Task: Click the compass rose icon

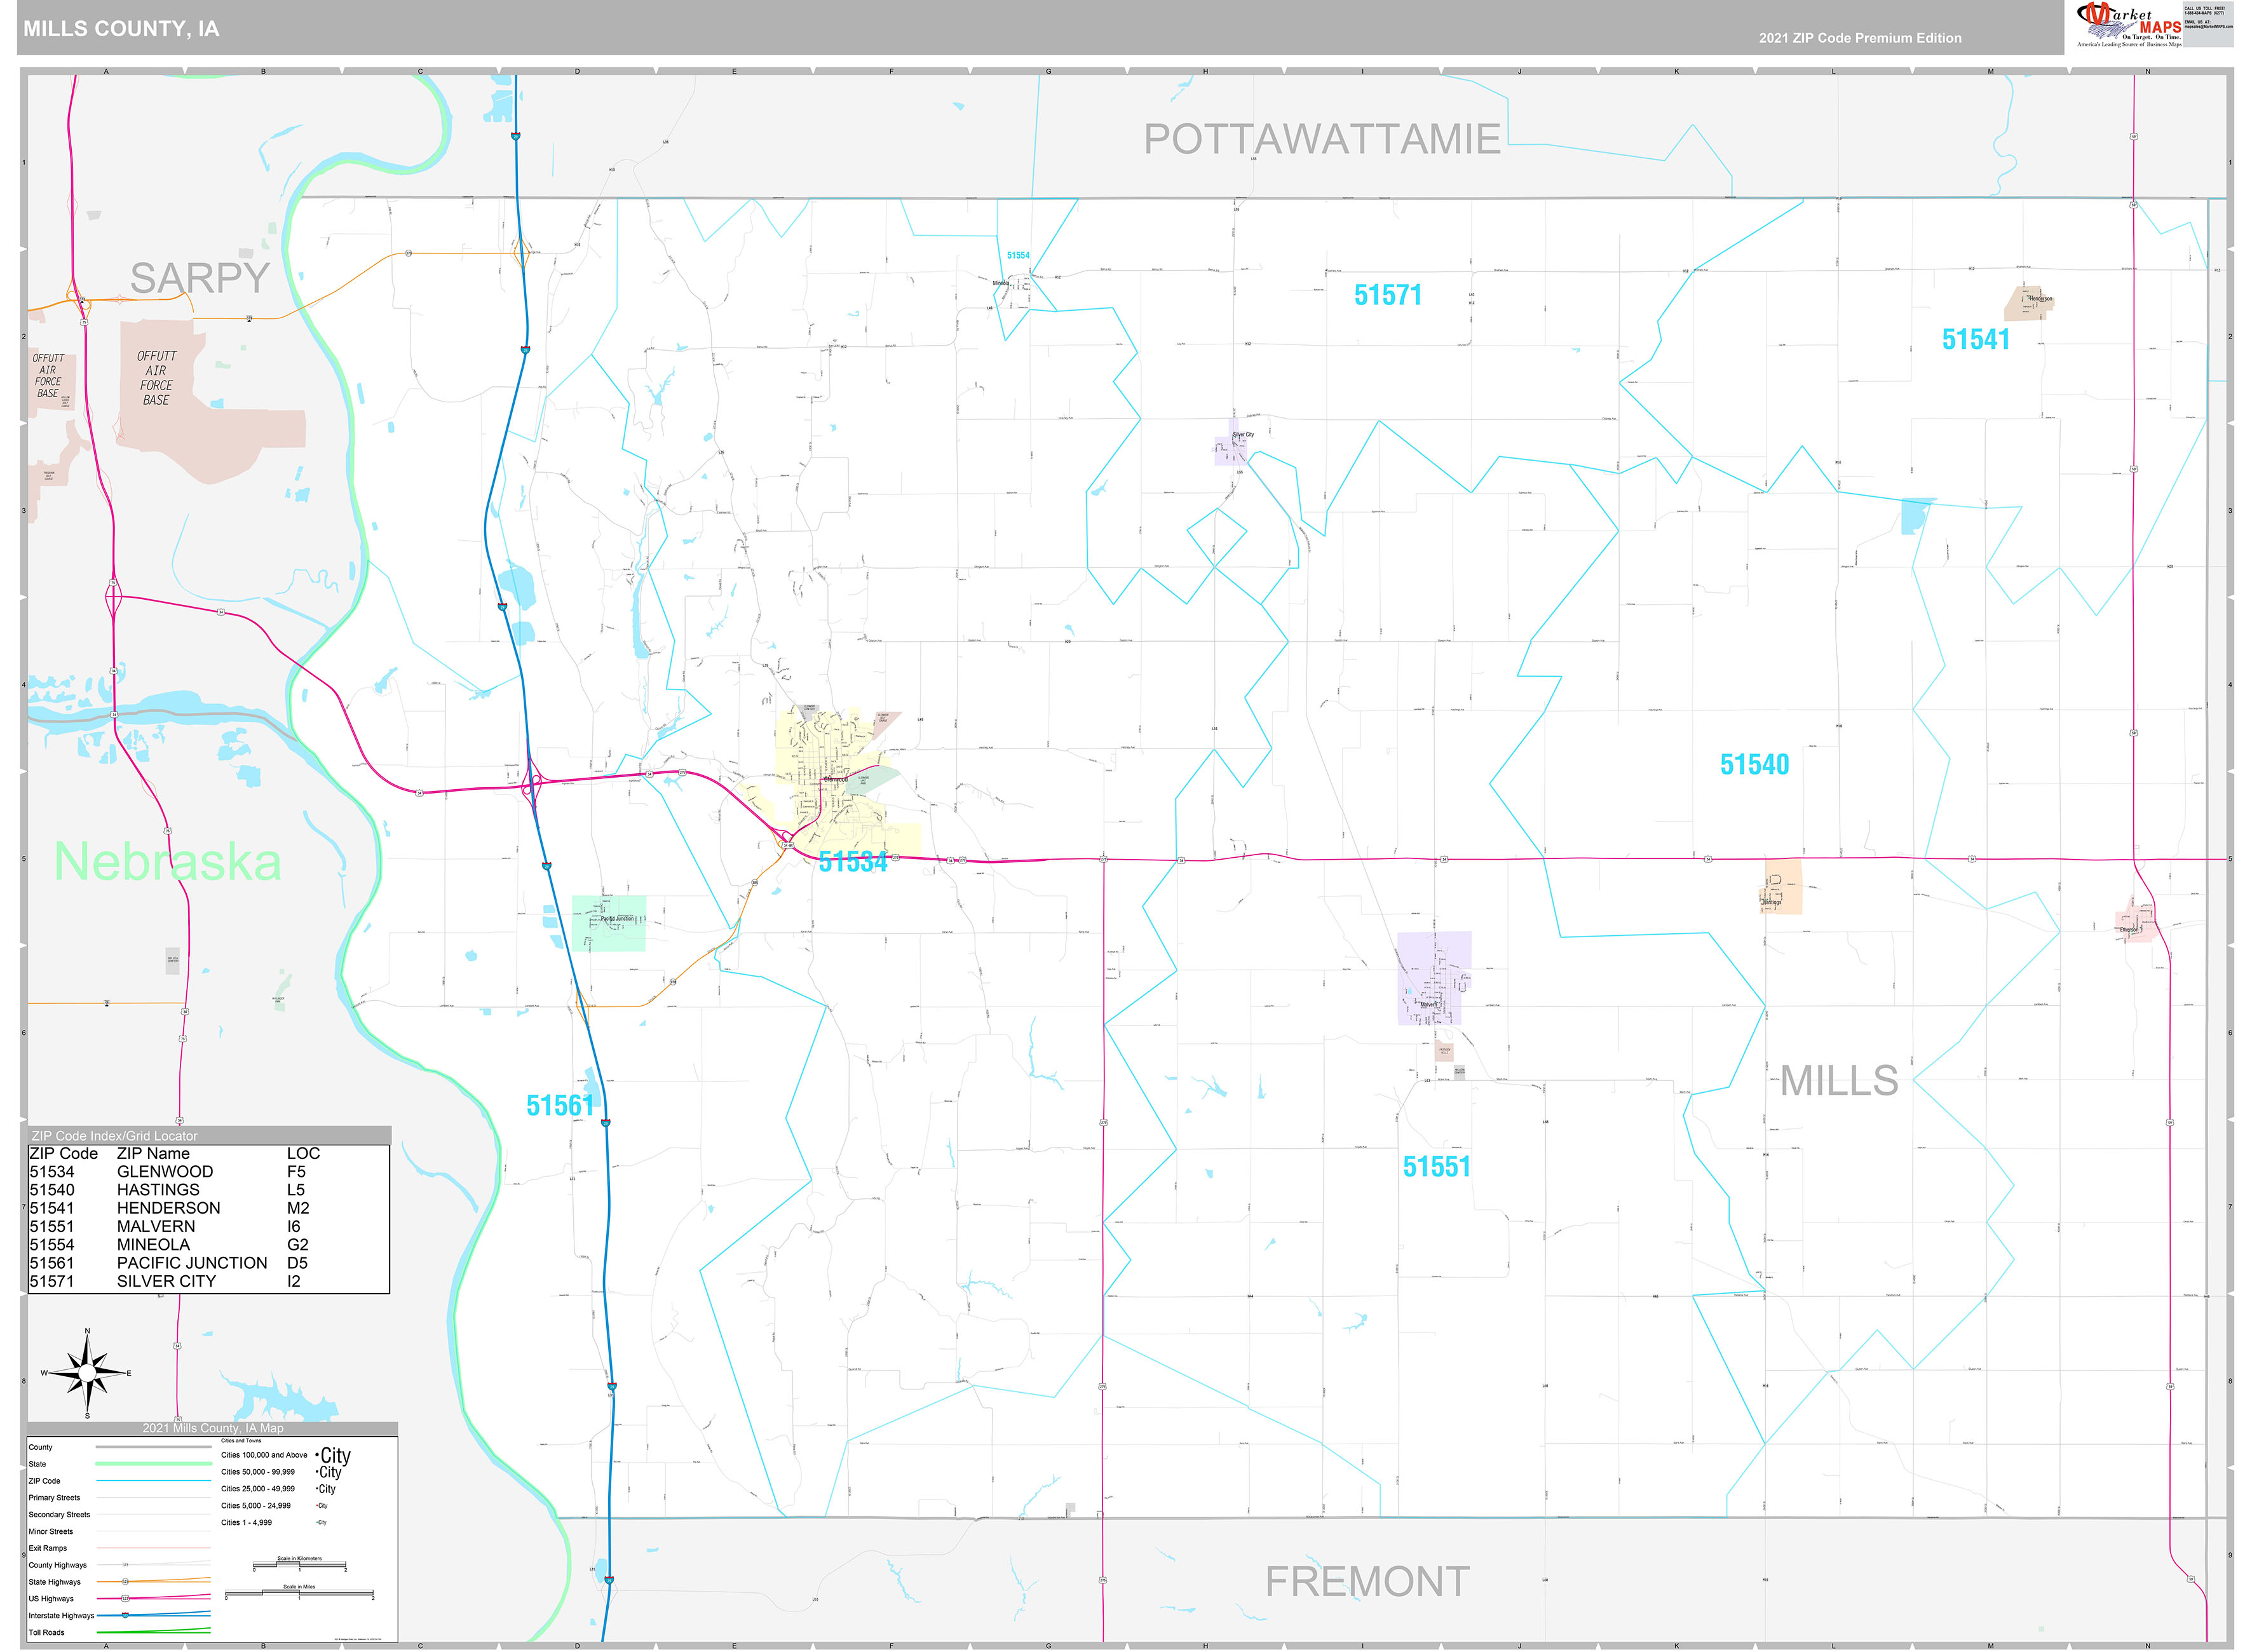Action: pos(88,1372)
